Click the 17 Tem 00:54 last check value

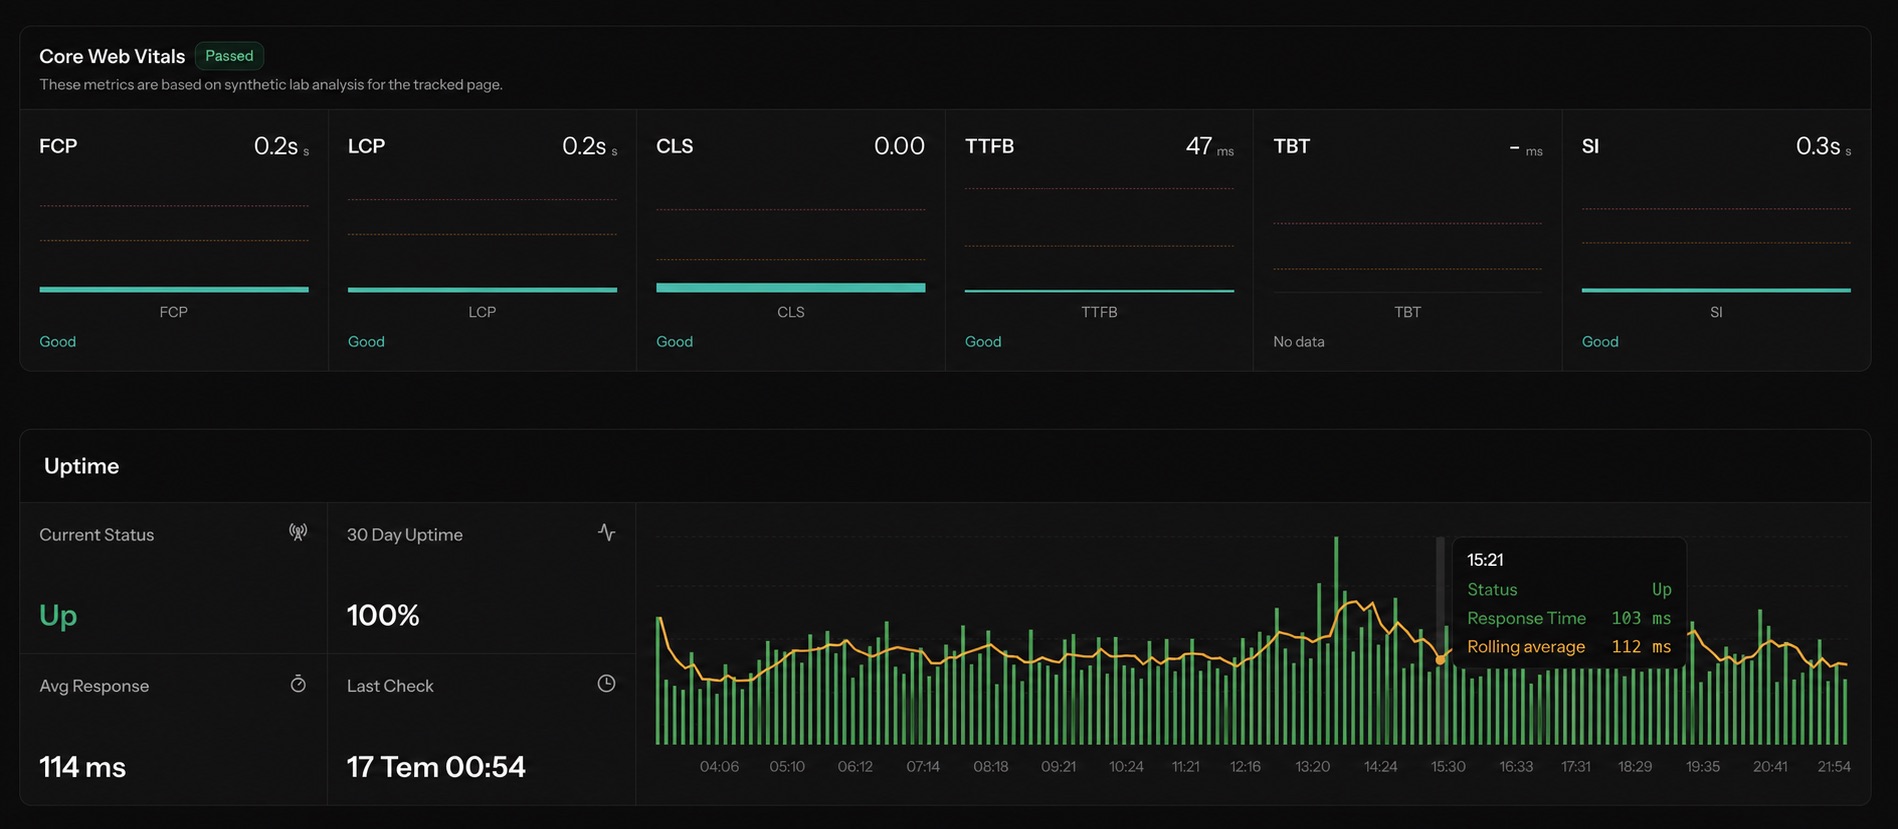[436, 767]
